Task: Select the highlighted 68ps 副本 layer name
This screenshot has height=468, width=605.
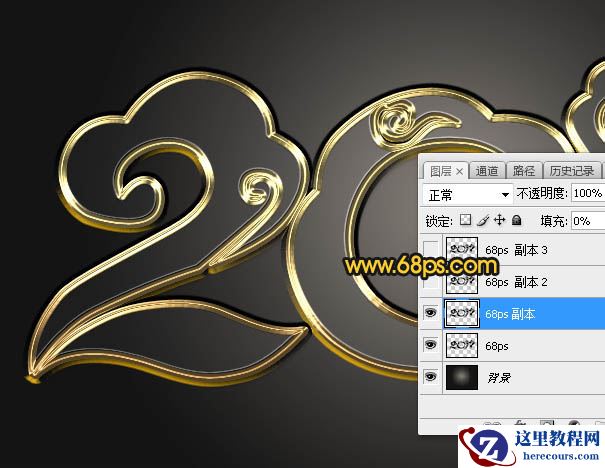Action: (510, 314)
